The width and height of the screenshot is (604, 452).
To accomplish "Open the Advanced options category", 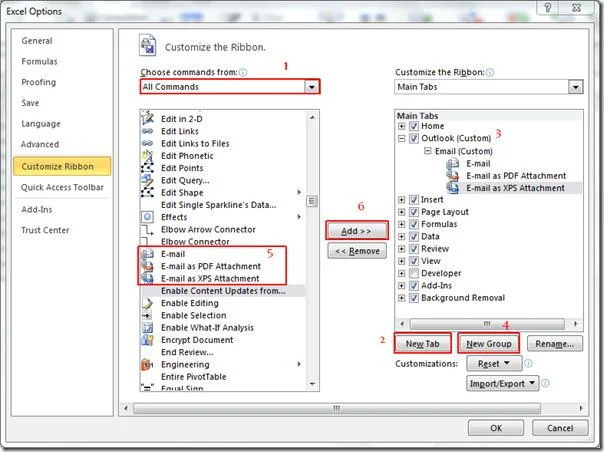I will [x=40, y=145].
